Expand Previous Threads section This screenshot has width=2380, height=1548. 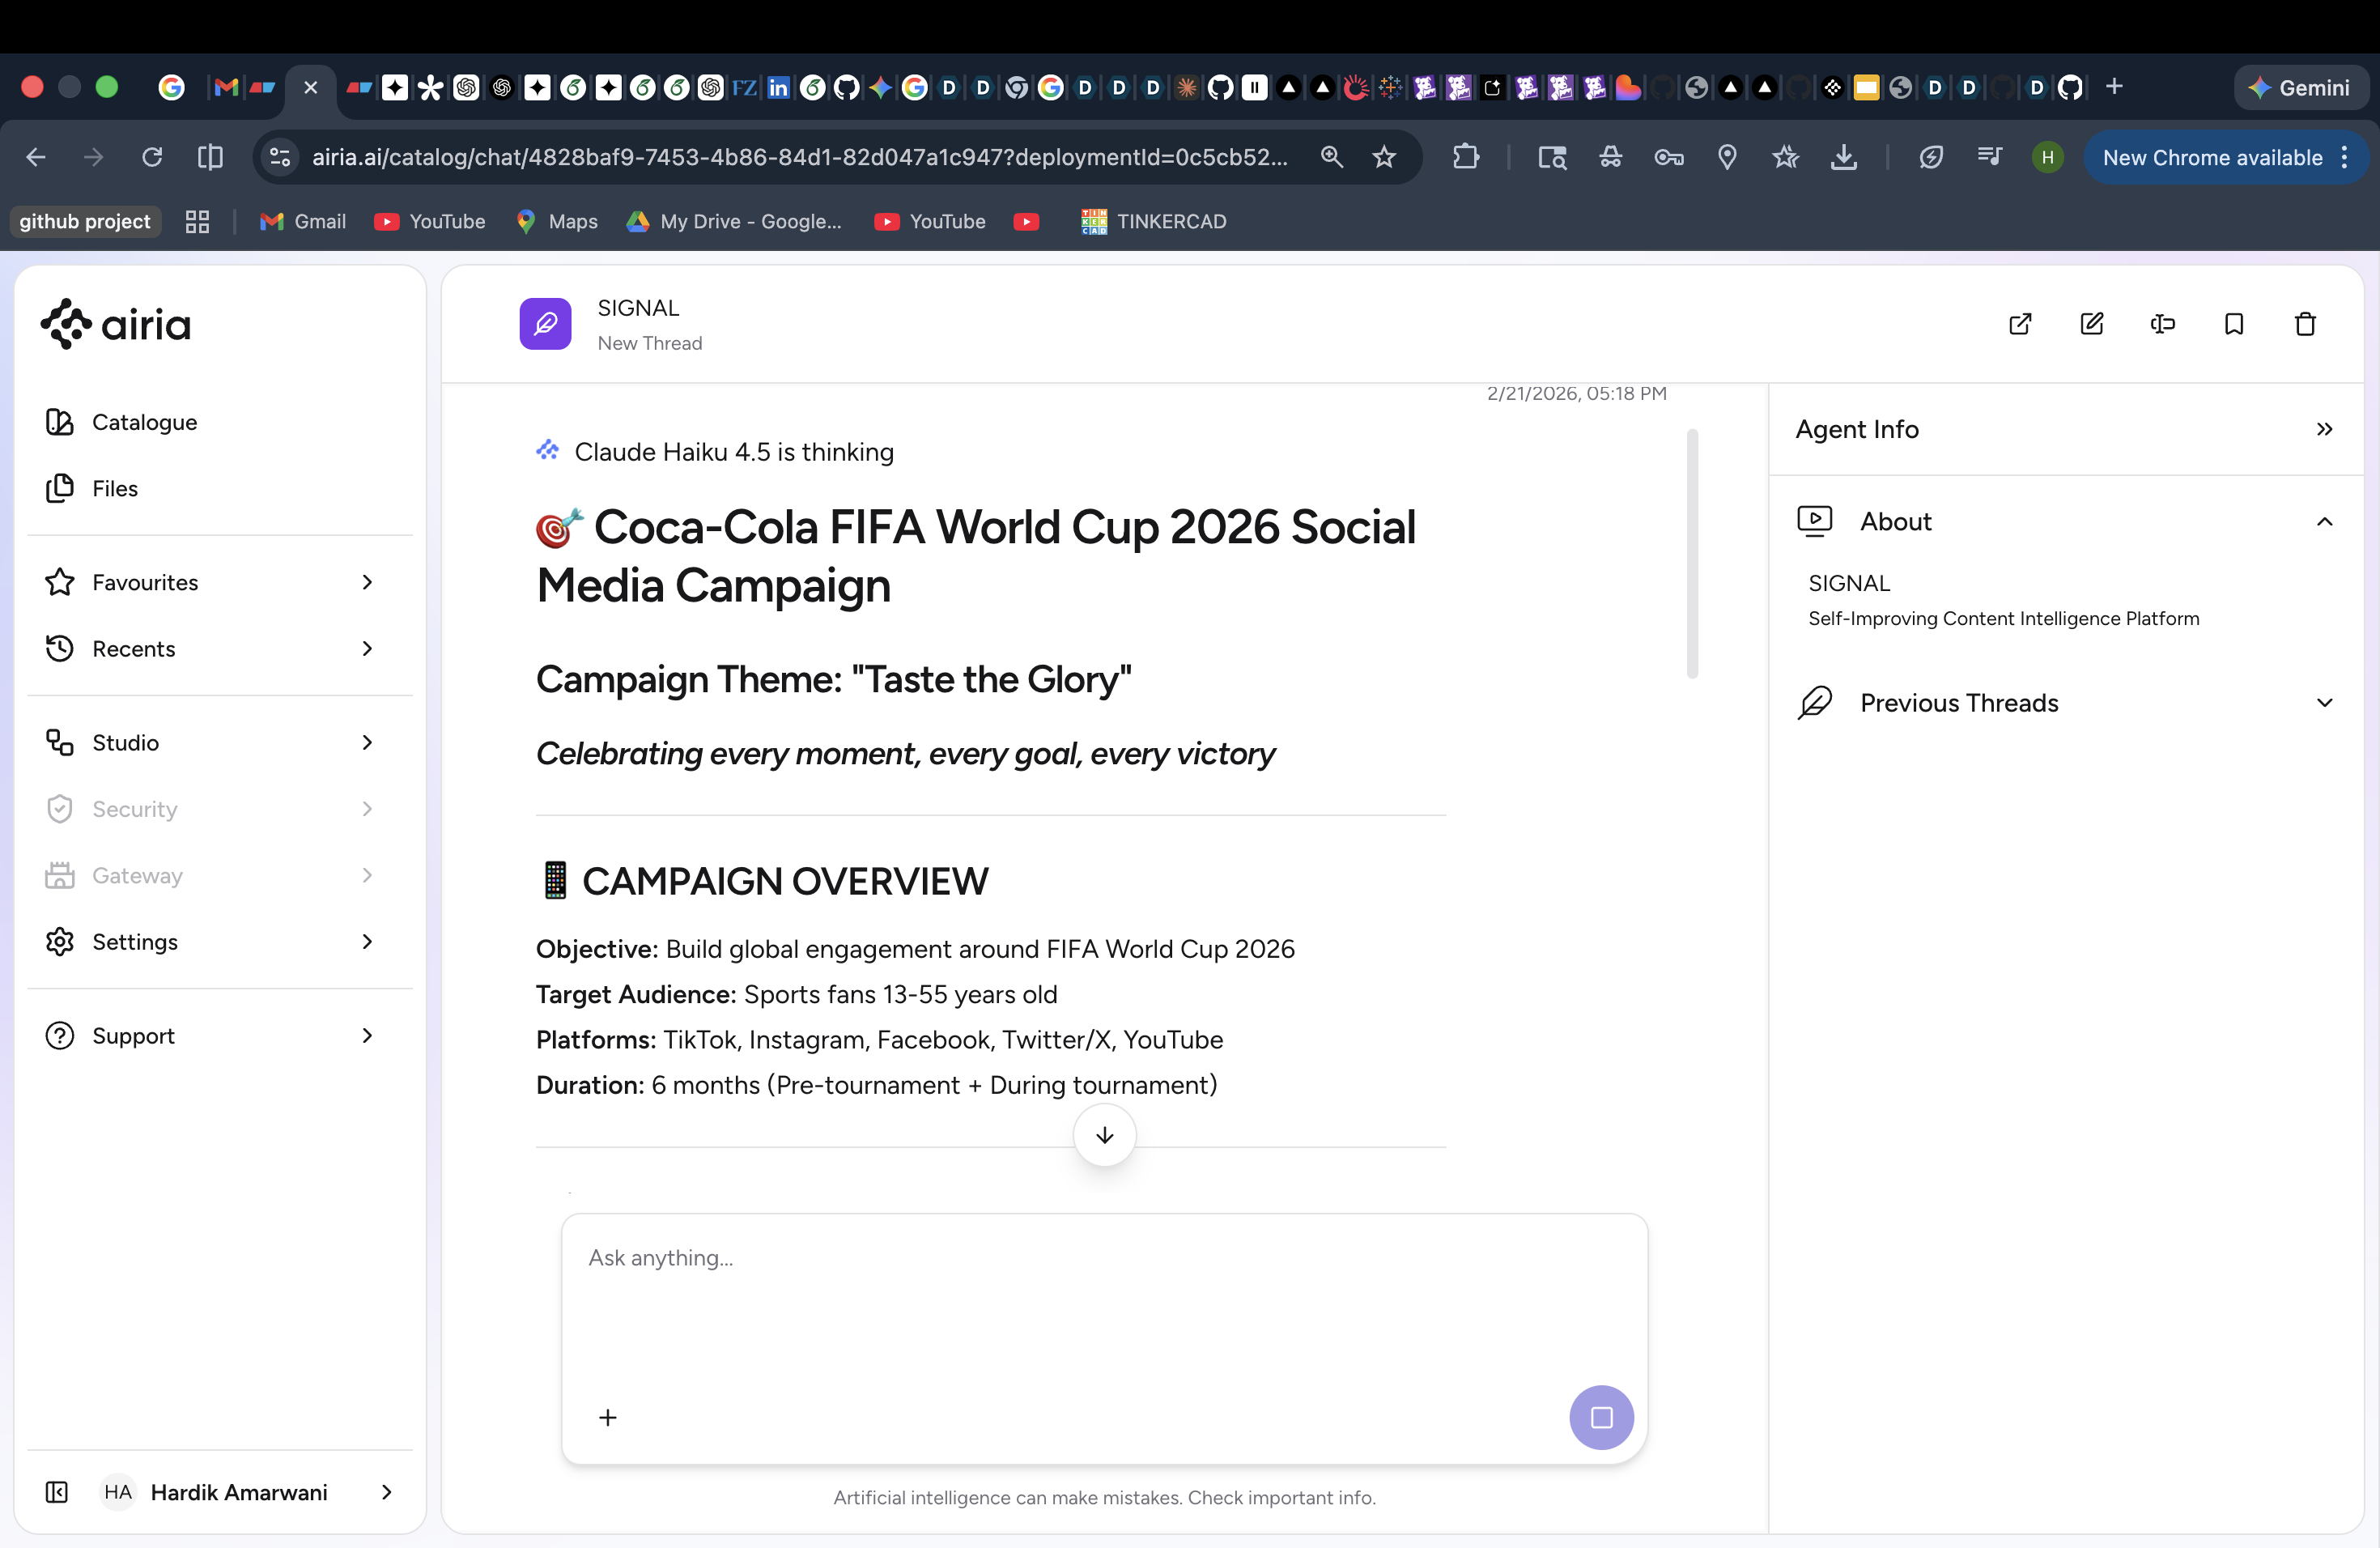click(x=2324, y=703)
